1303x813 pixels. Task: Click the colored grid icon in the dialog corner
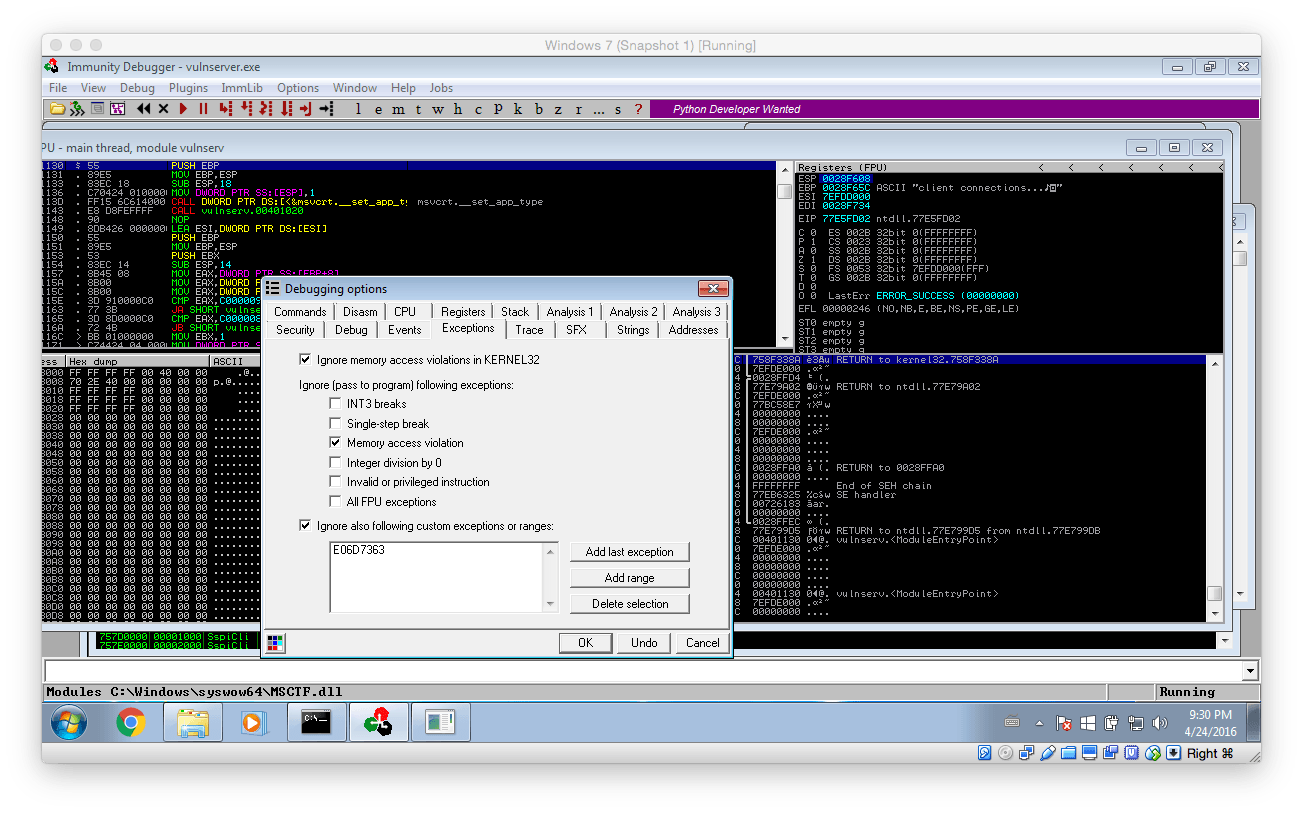pyautogui.click(x=275, y=643)
